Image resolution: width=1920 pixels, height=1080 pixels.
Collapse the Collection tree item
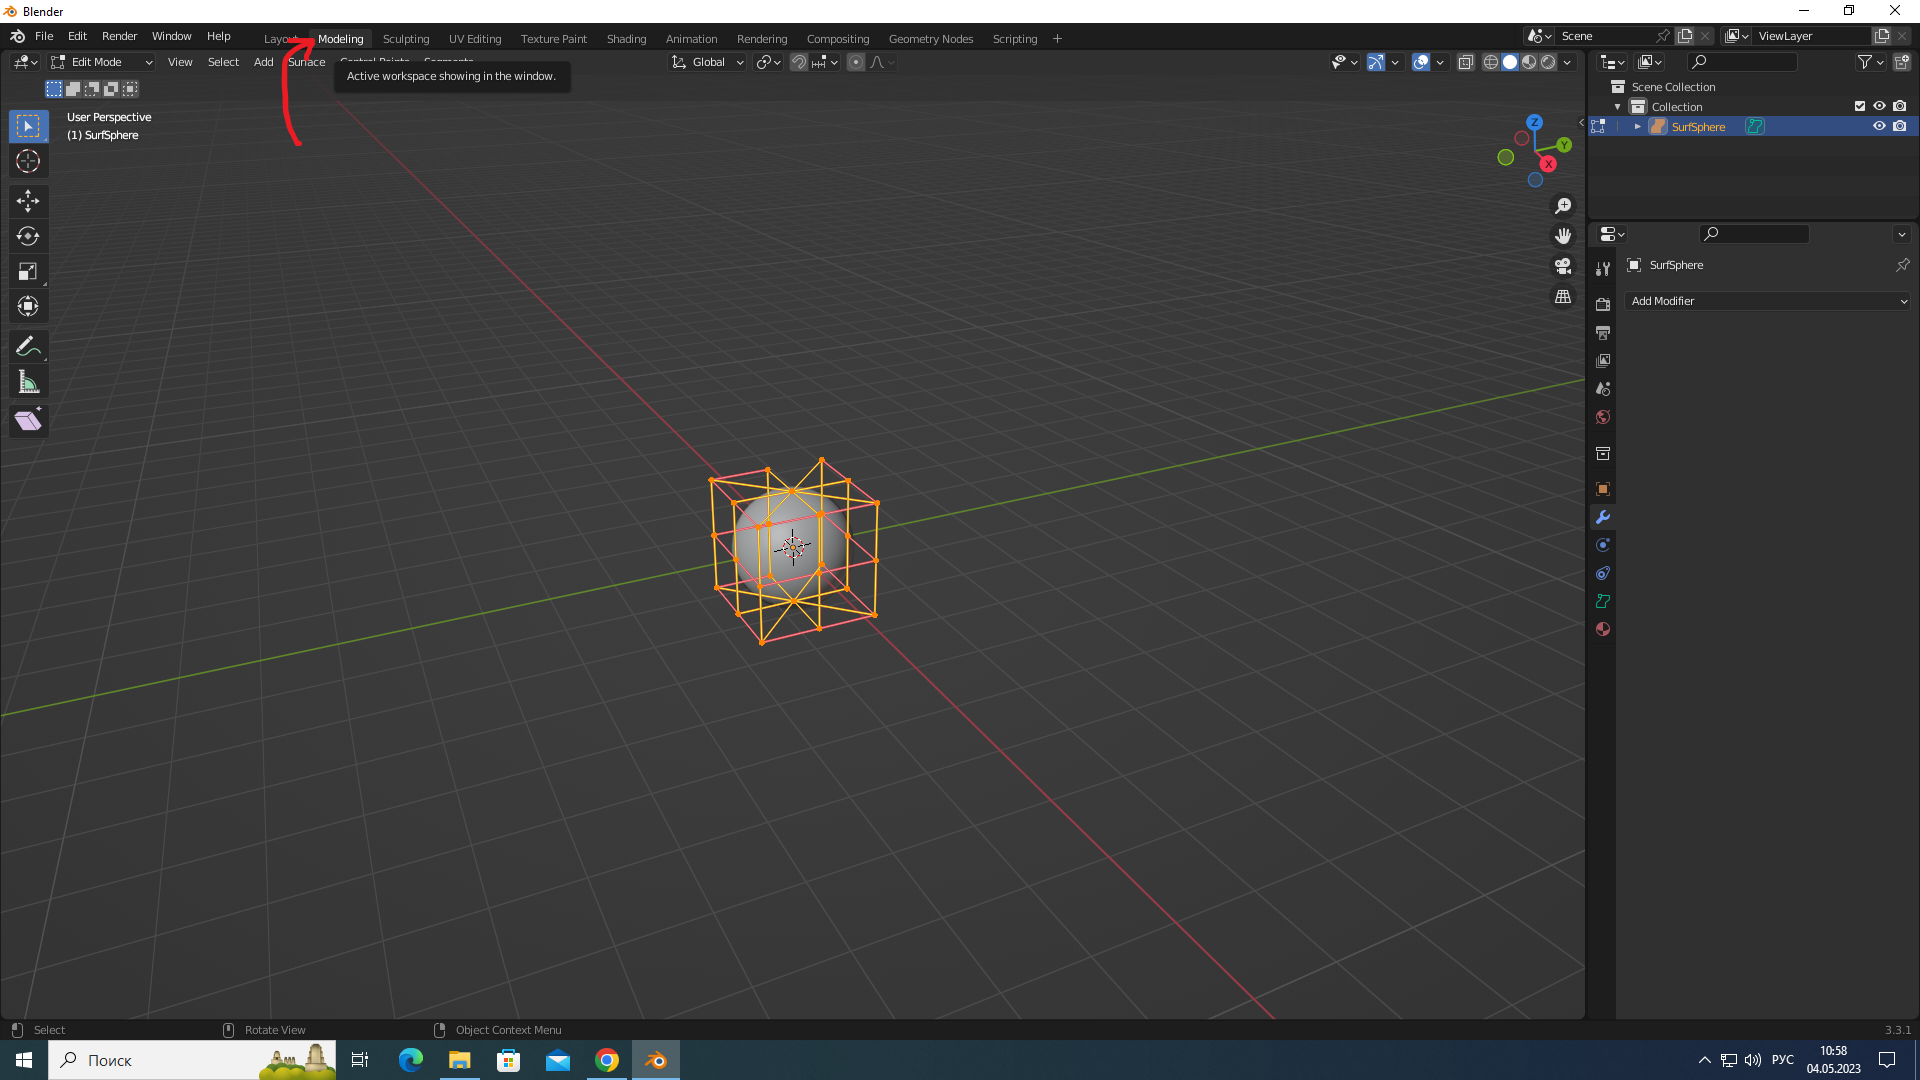[1618, 107]
